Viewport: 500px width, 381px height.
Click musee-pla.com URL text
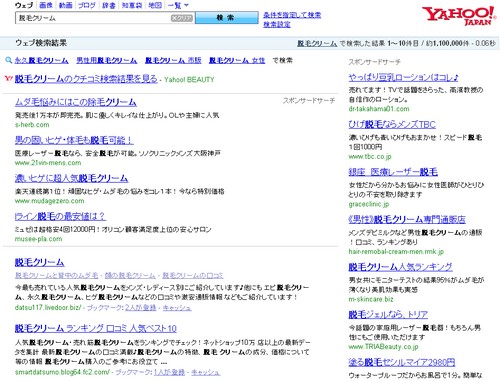[38, 239]
